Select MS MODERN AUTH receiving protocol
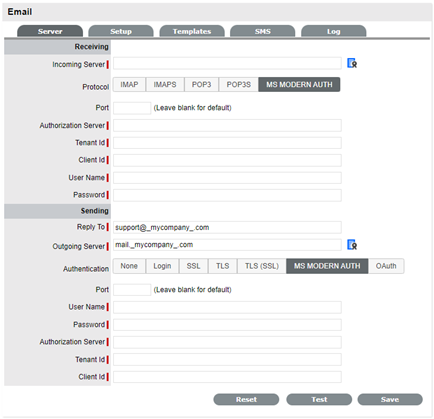434x419 pixels. point(299,85)
